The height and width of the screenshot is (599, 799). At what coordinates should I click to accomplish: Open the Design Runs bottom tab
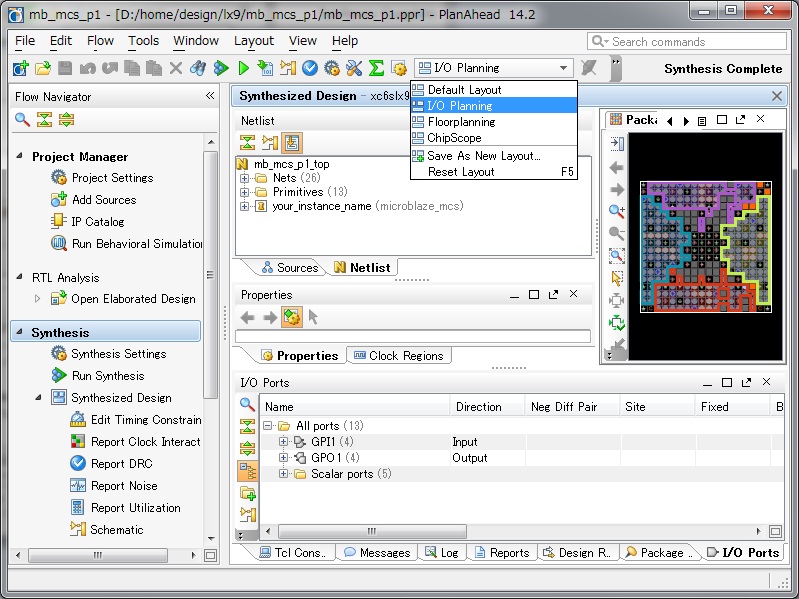[577, 553]
